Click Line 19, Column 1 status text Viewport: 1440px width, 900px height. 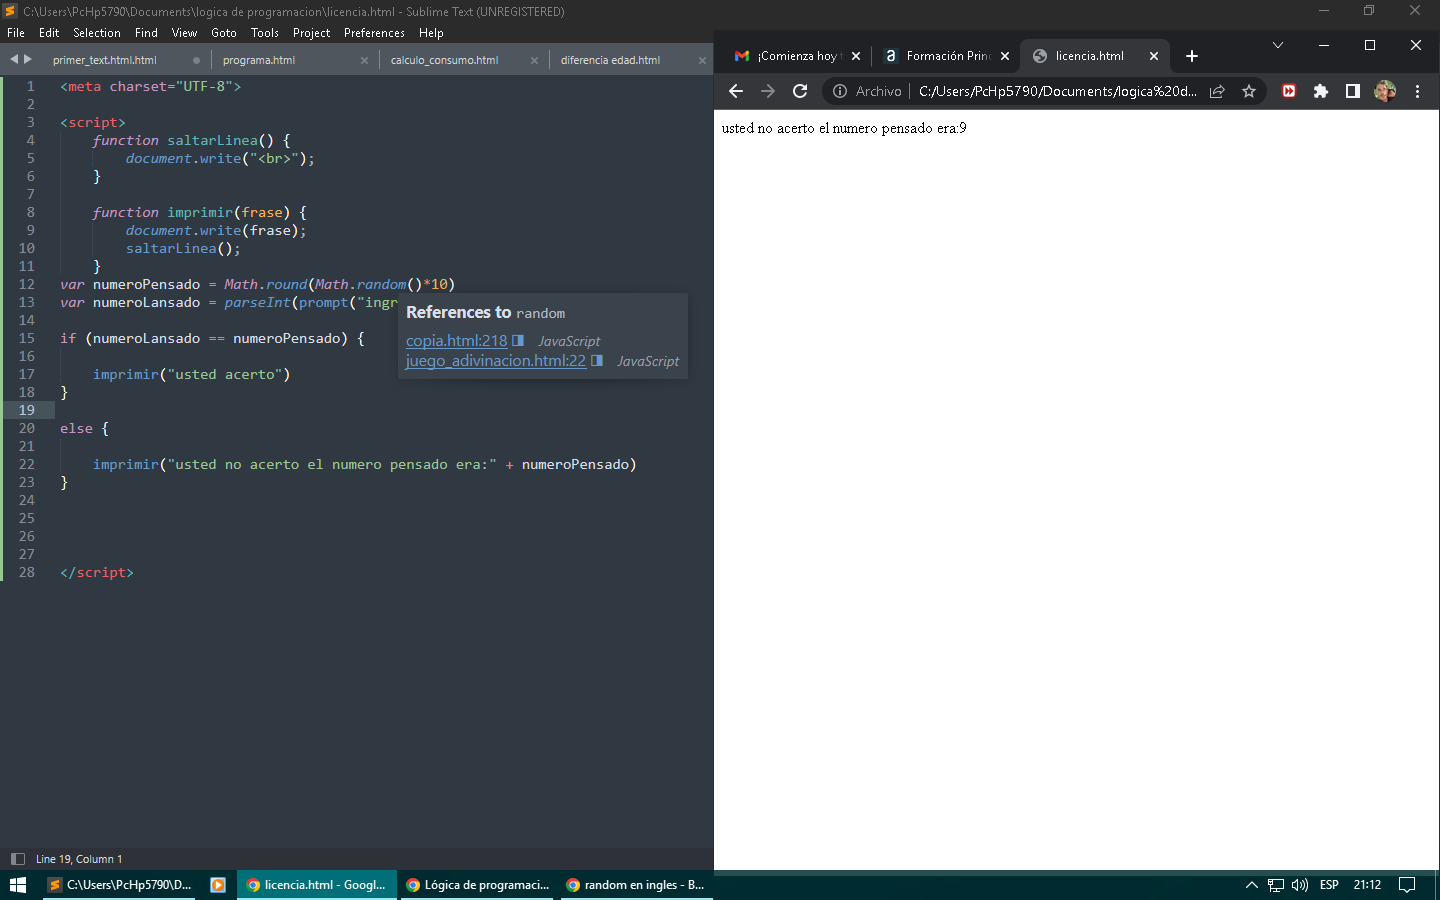click(x=79, y=859)
